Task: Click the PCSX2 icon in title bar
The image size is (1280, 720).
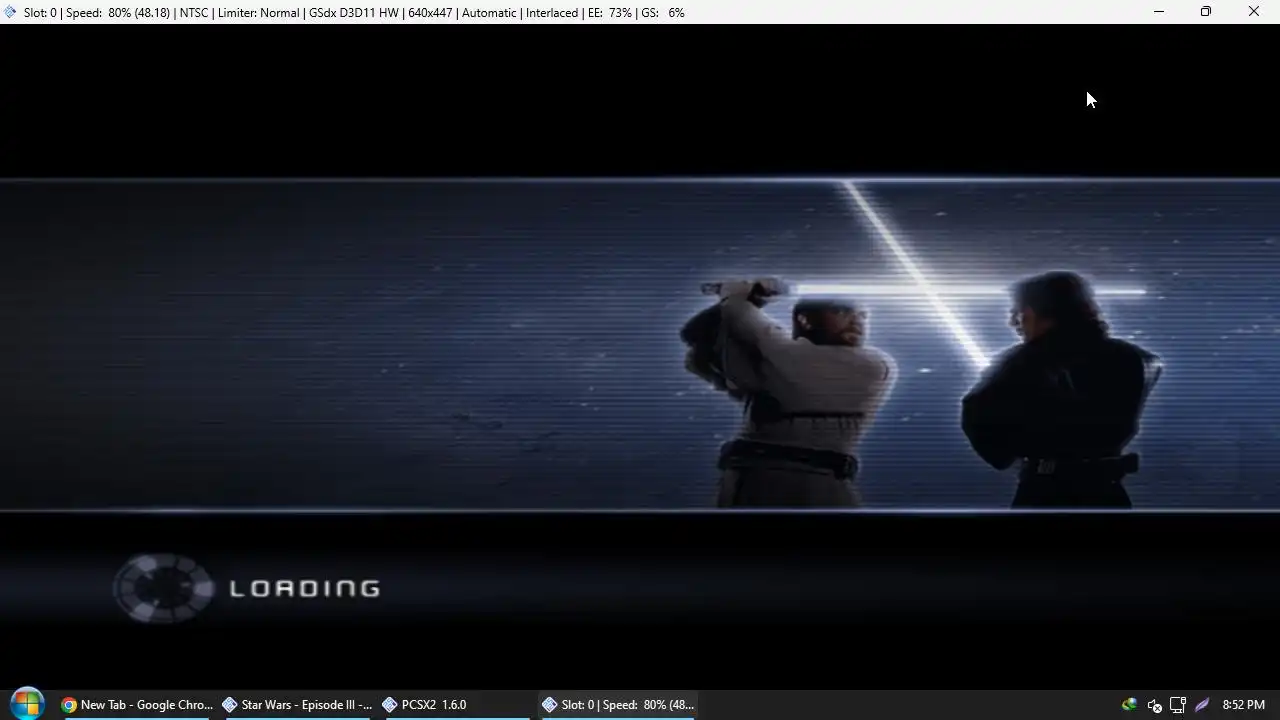Action: [x=10, y=12]
